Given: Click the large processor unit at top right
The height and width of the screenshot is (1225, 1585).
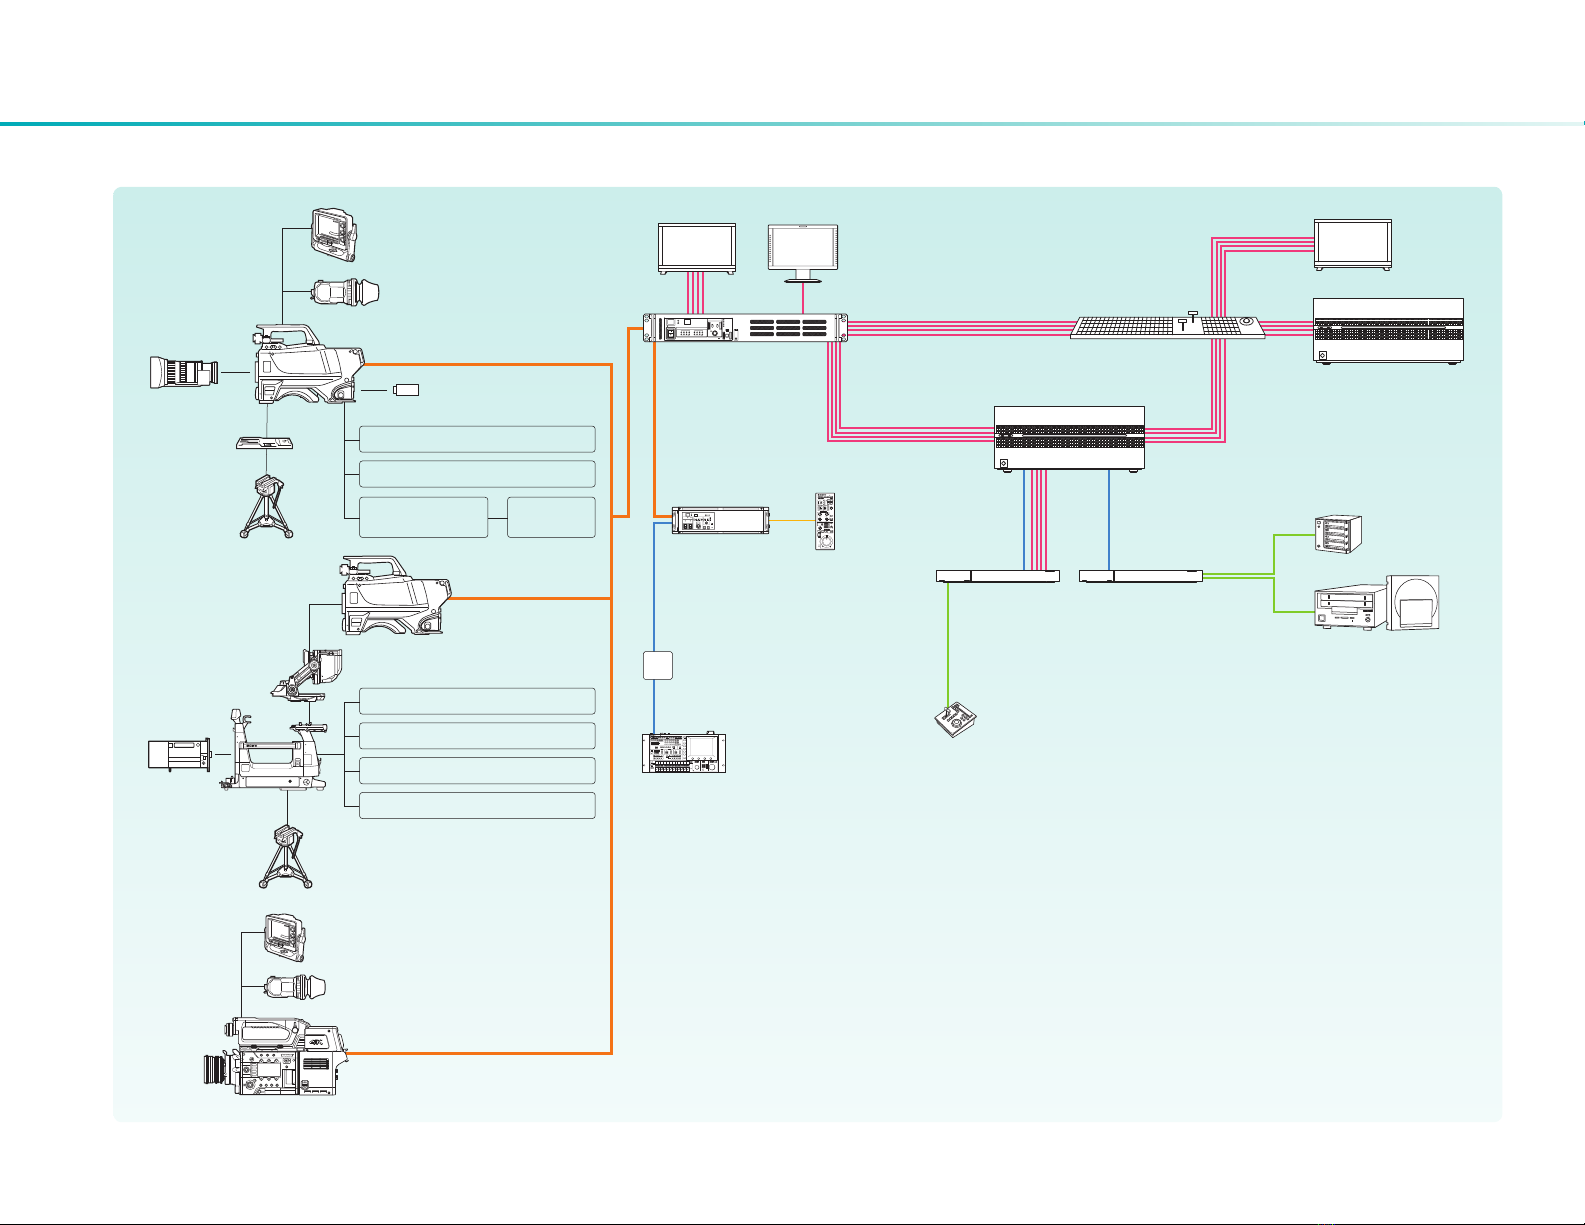Looking at the screenshot, I should click(1388, 330).
